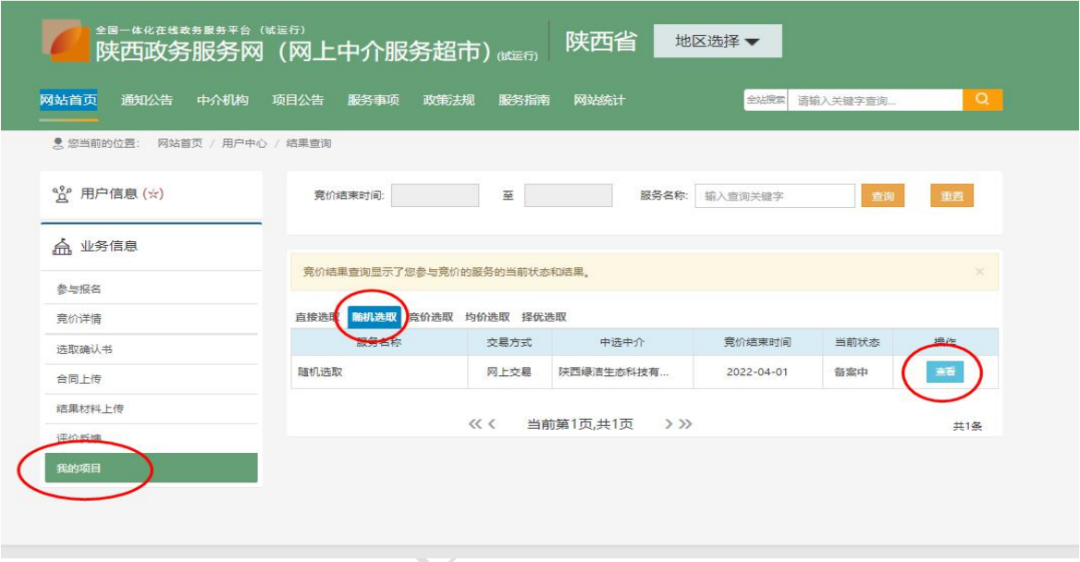The height and width of the screenshot is (562, 1080).
Task: Focus the 服务名称 keyword field
Action: point(775,196)
